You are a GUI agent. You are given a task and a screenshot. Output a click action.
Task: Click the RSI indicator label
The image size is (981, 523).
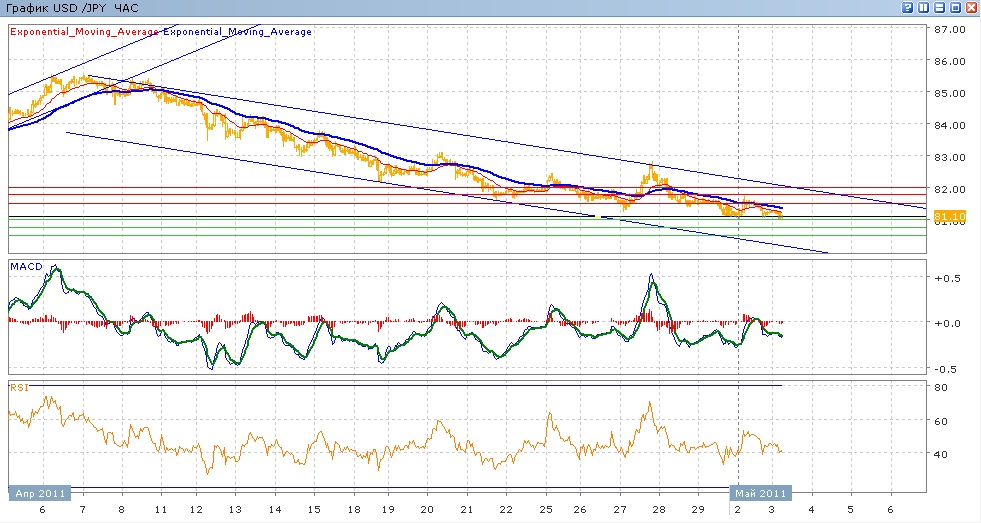tap(18, 386)
